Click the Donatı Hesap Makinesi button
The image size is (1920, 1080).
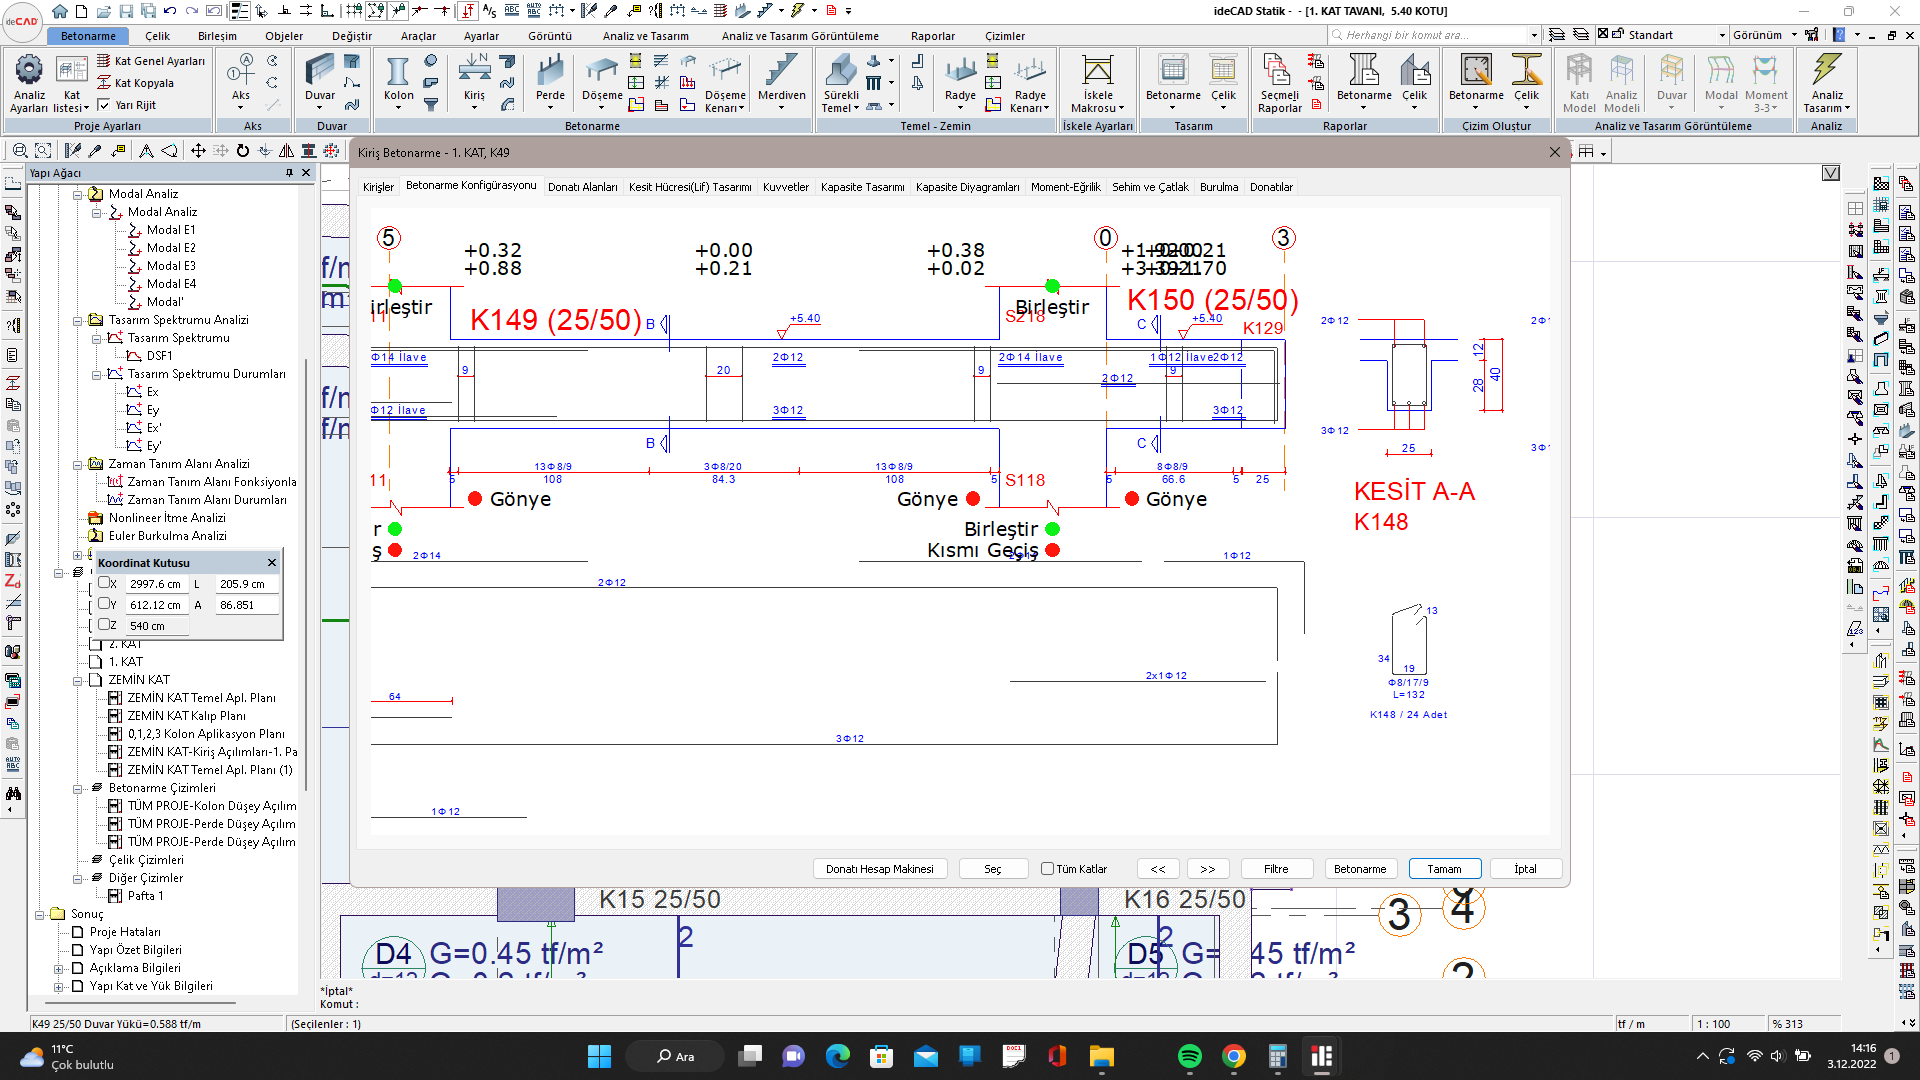[879, 868]
